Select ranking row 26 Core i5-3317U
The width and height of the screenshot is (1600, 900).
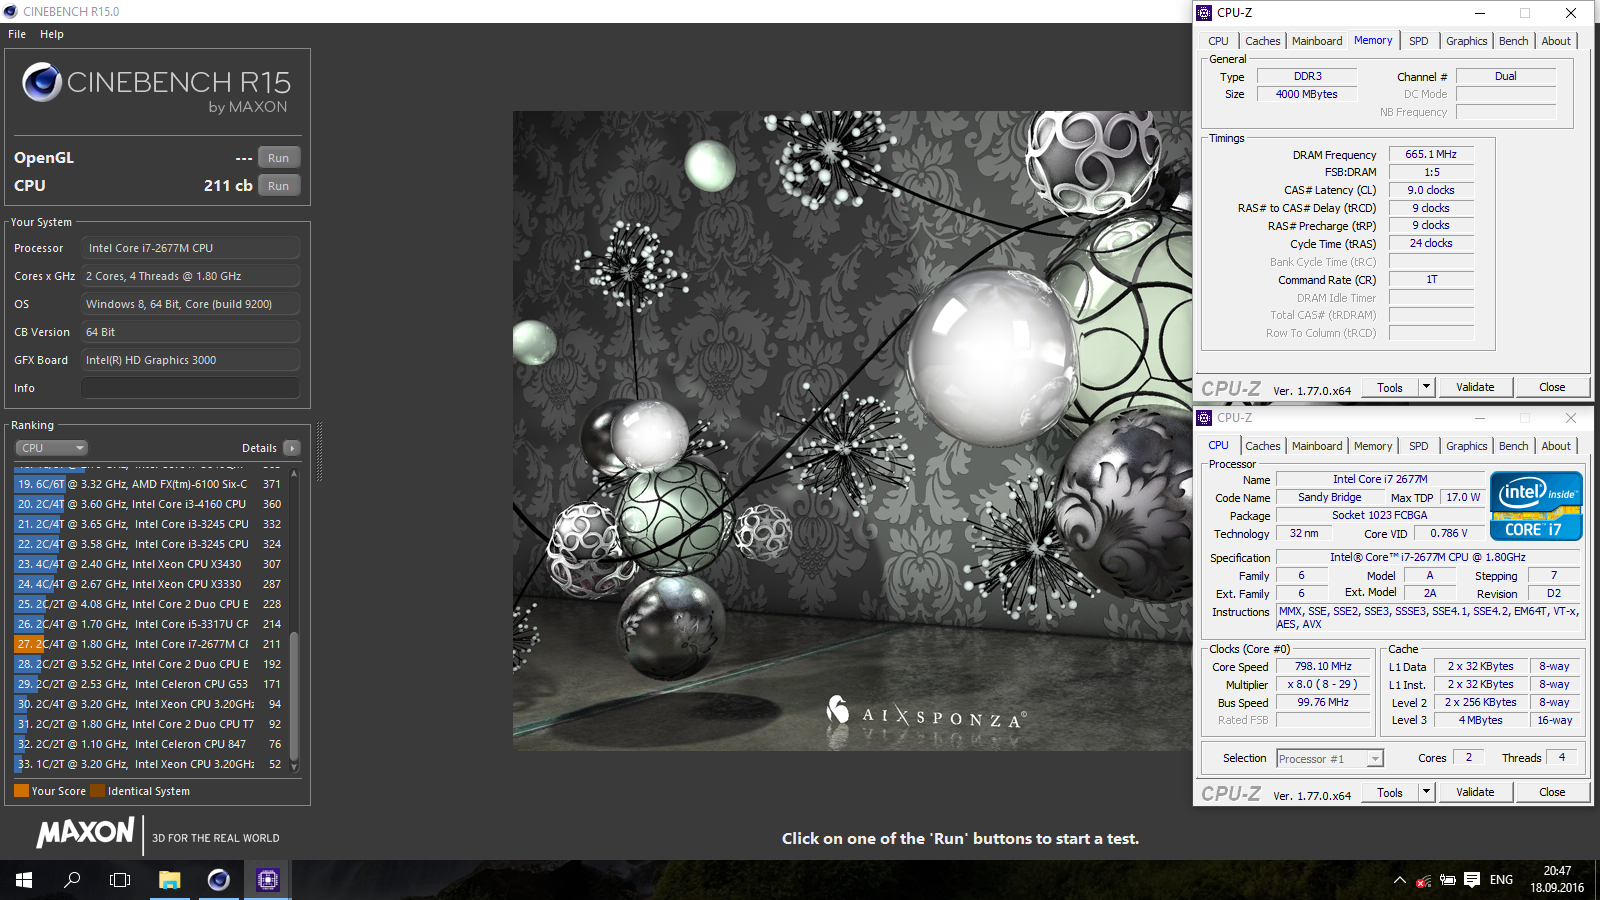point(150,624)
